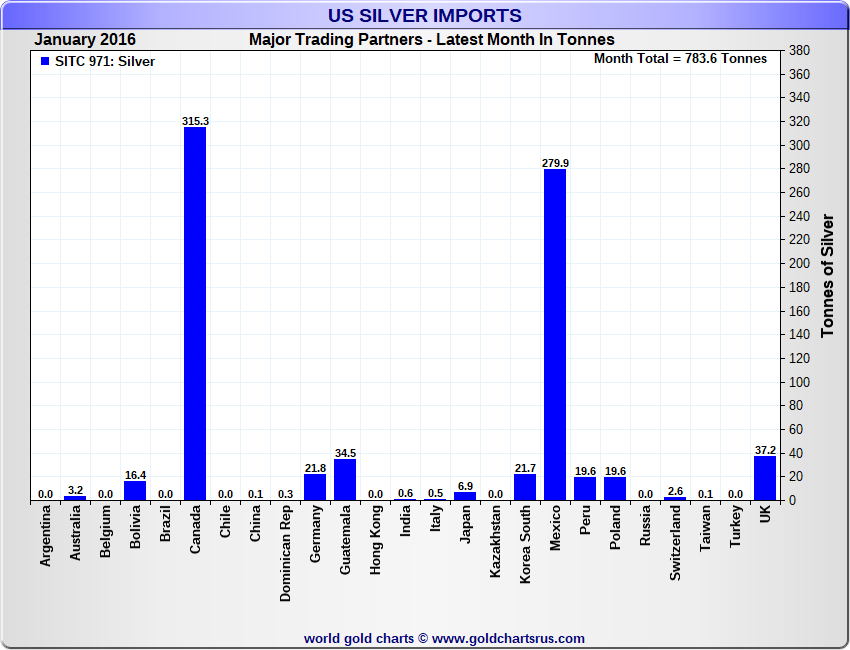
Task: Click the 'Argentina' axis label
Action: [45, 536]
